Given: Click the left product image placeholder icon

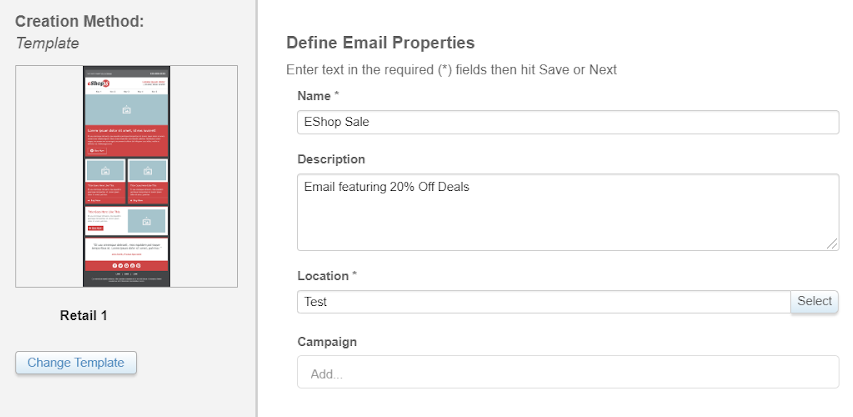Looking at the screenshot, I should tap(105, 171).
